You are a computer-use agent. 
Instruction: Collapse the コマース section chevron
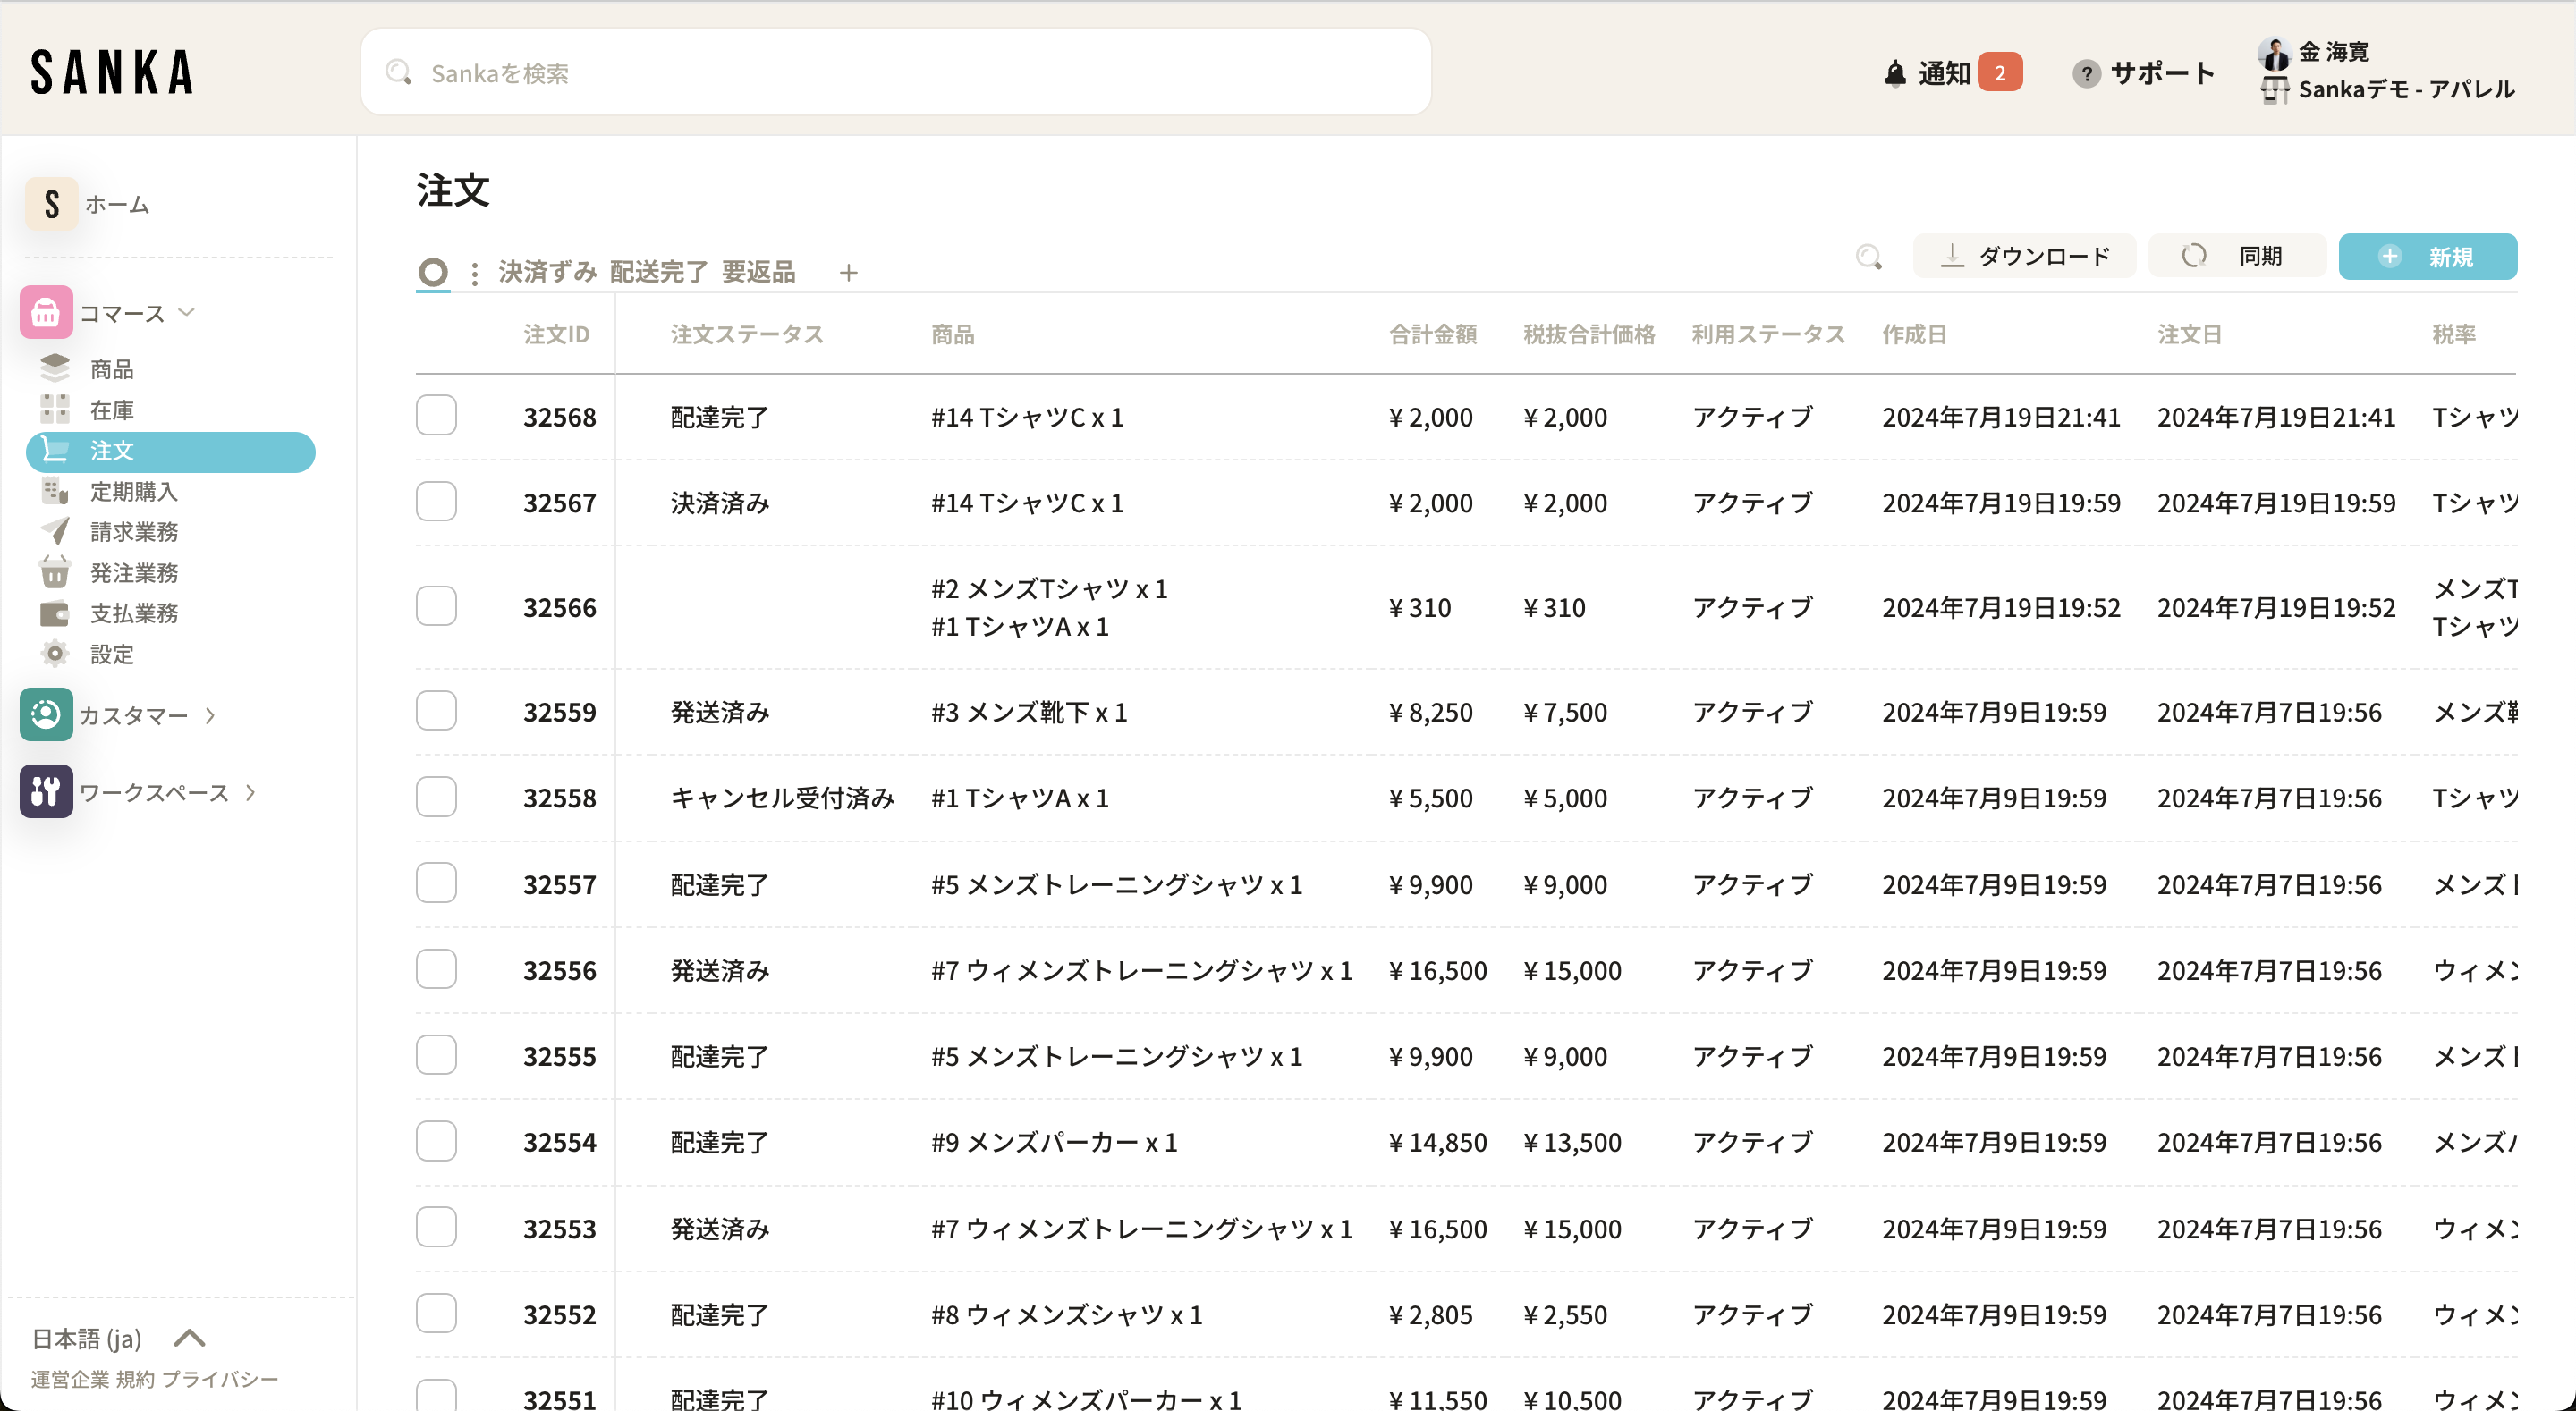186,313
